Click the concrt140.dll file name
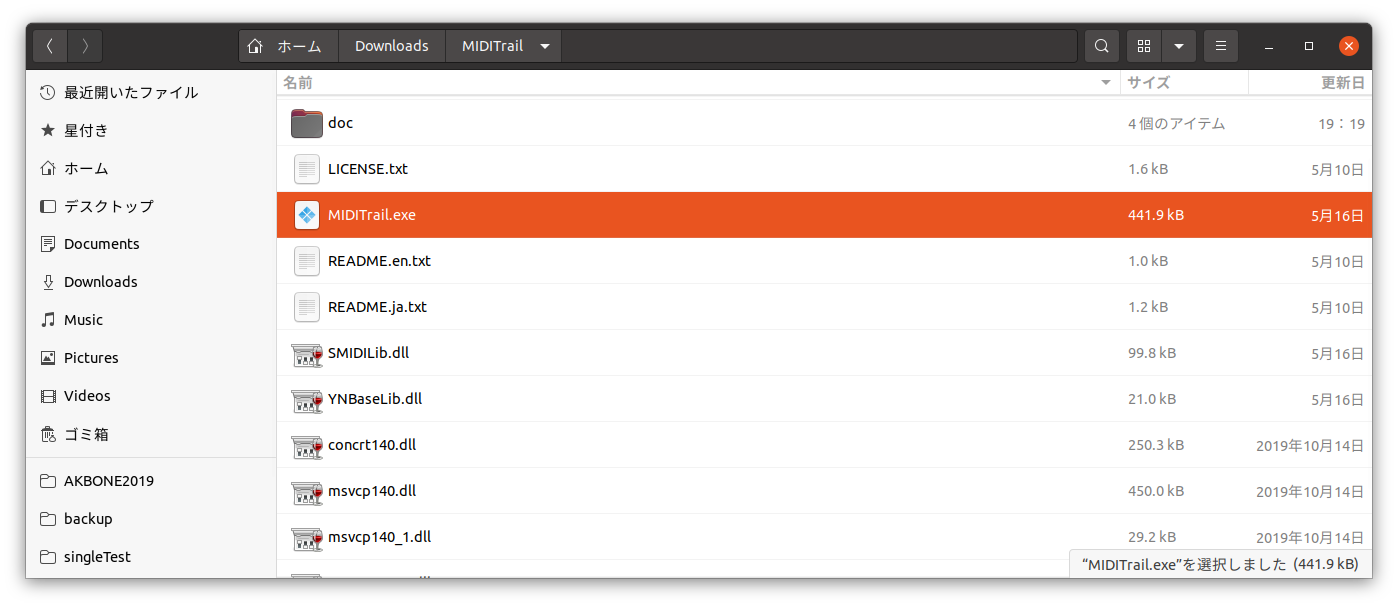 point(372,445)
